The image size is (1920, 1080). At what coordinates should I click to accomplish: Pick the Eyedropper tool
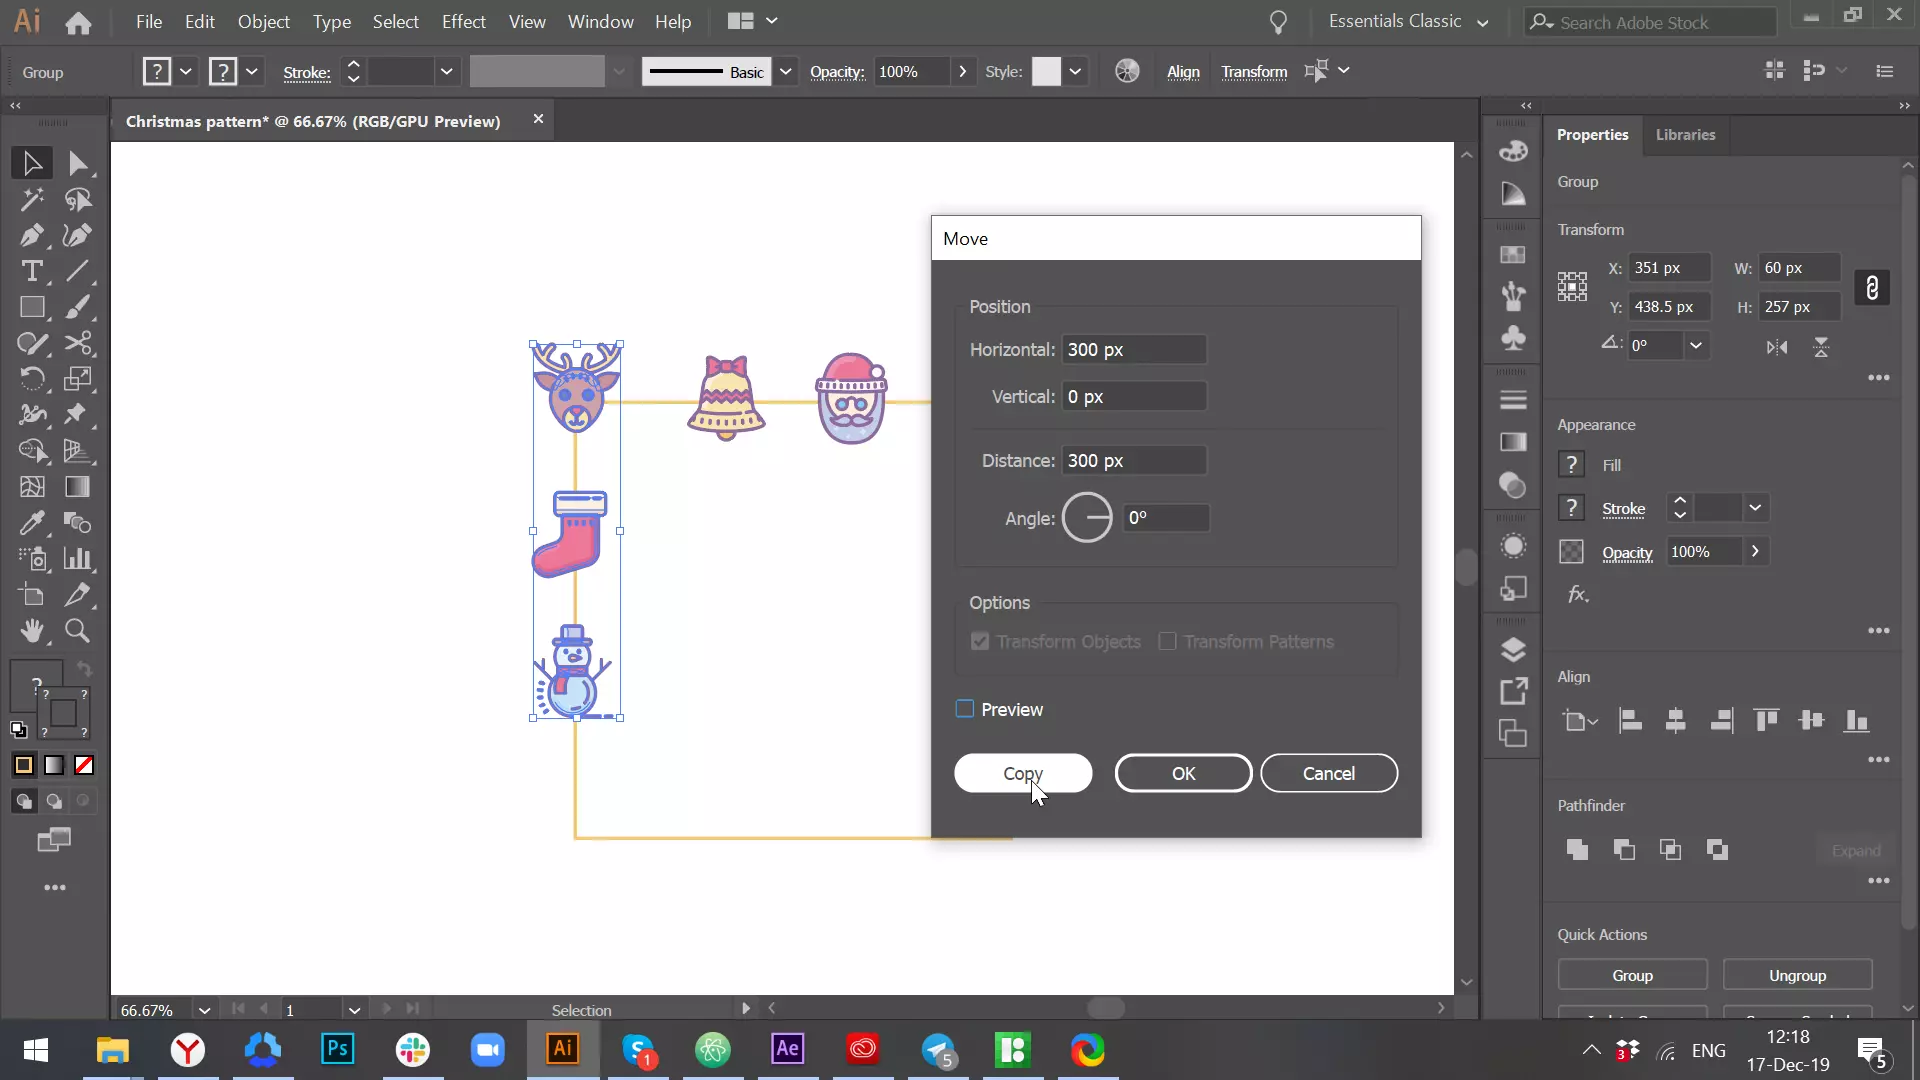[31, 523]
